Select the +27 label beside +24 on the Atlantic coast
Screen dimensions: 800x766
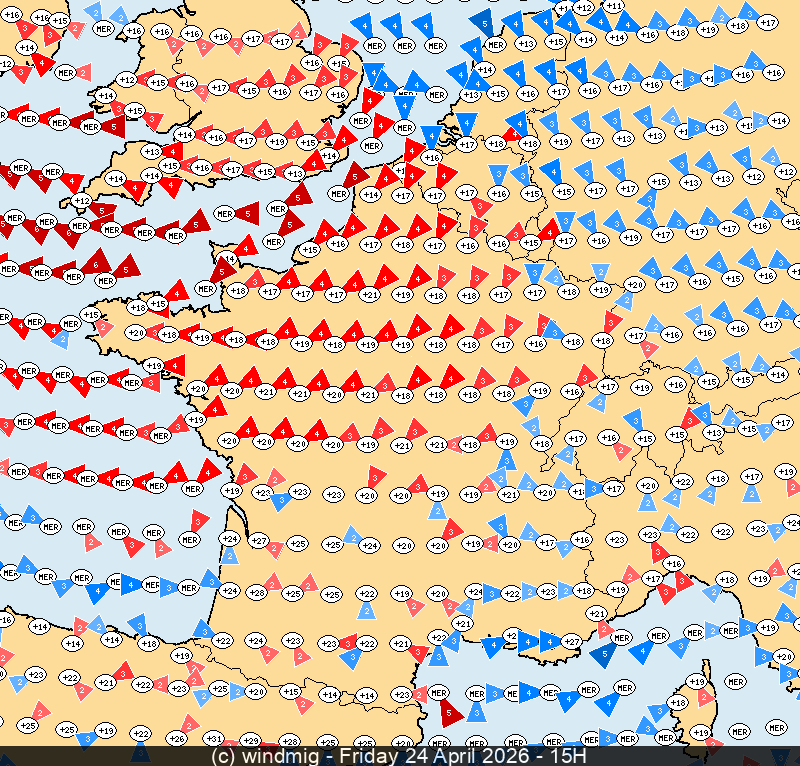point(259,541)
